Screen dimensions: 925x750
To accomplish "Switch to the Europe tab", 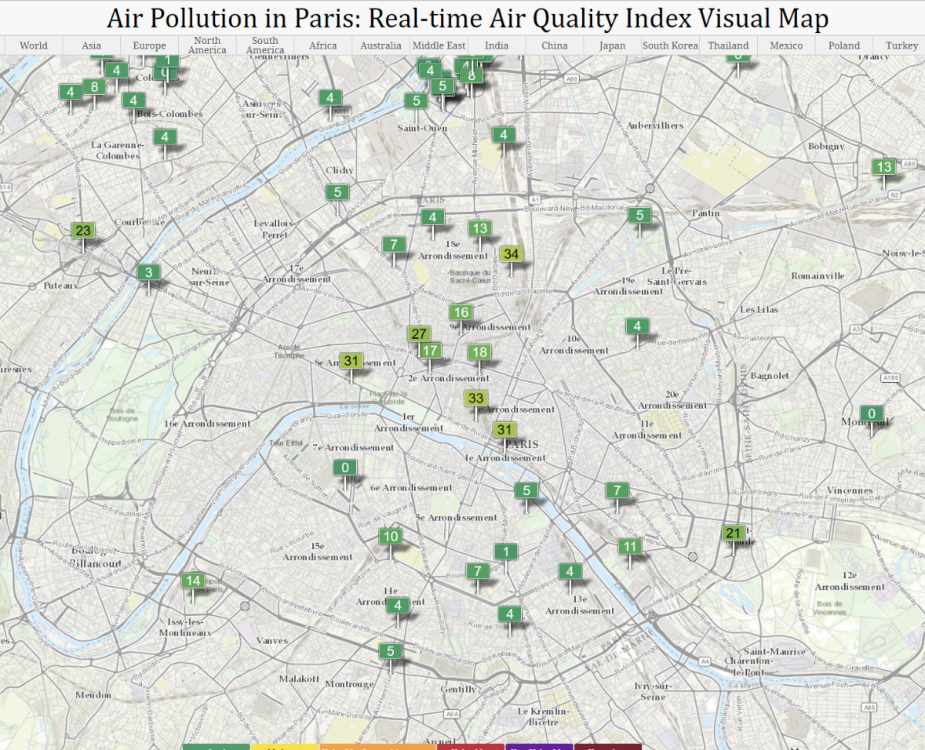I will (x=149, y=46).
